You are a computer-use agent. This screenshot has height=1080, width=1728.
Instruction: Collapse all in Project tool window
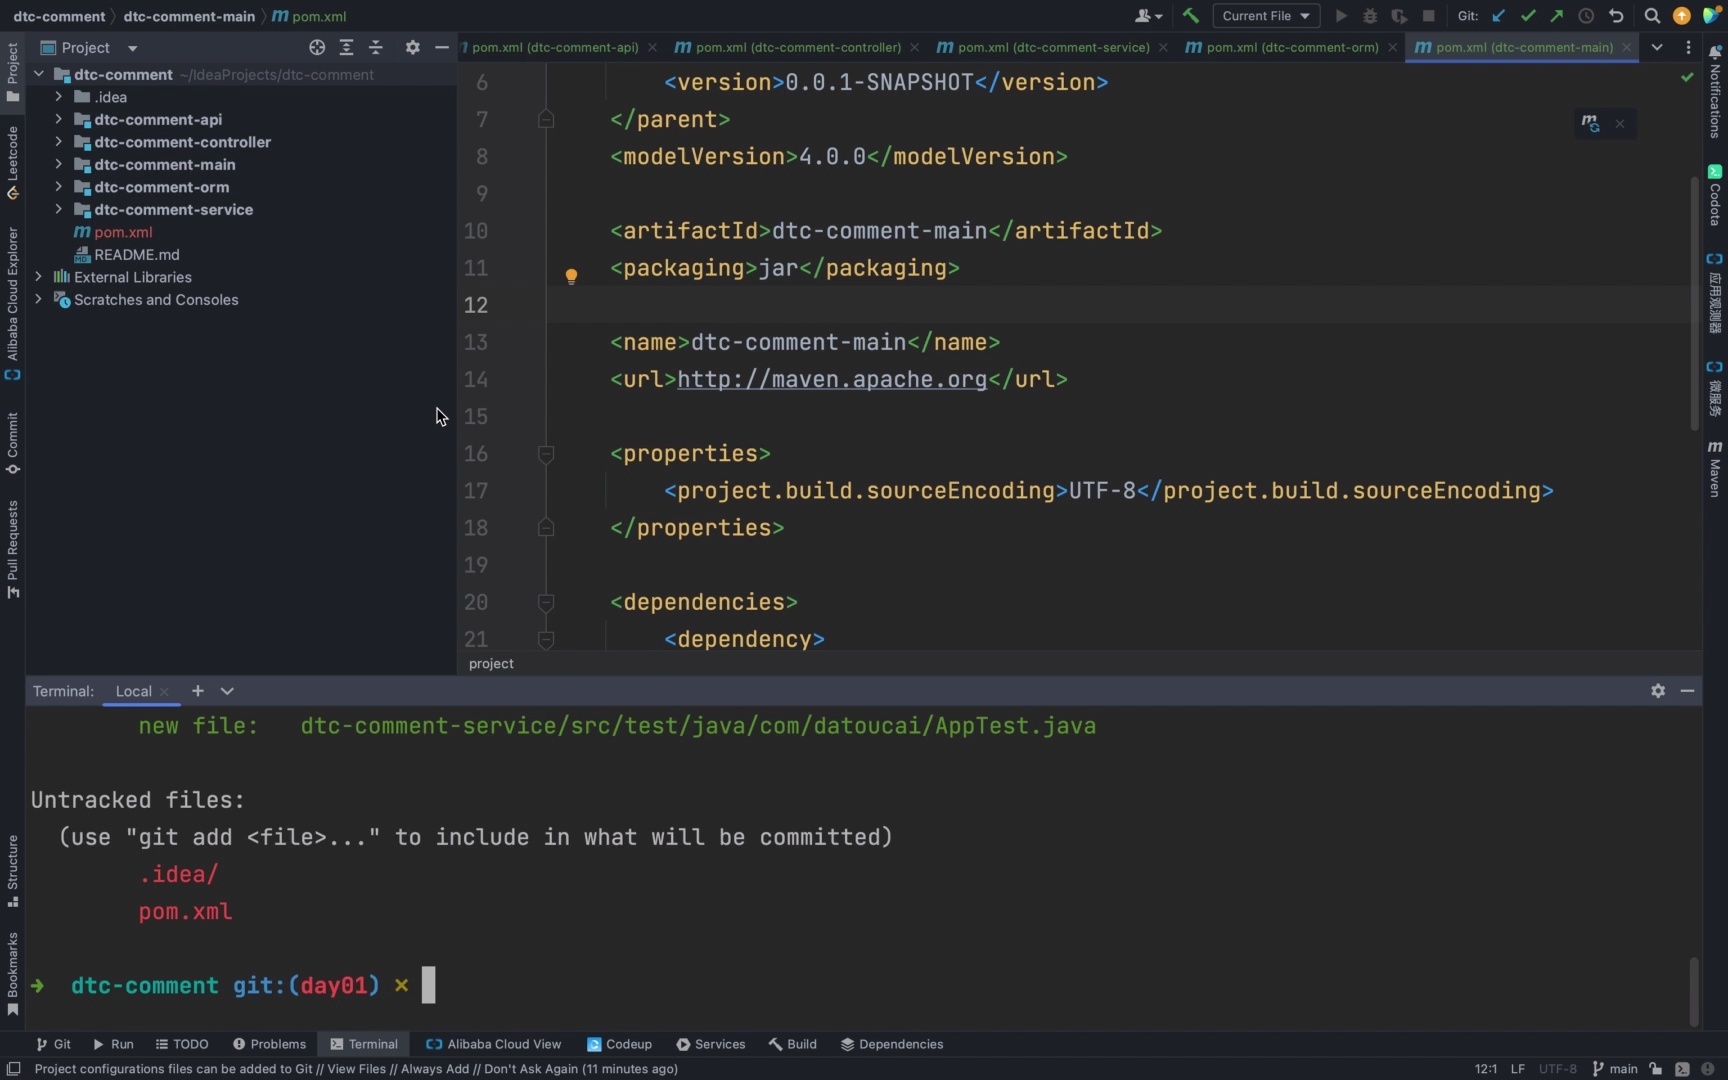pyautogui.click(x=376, y=47)
